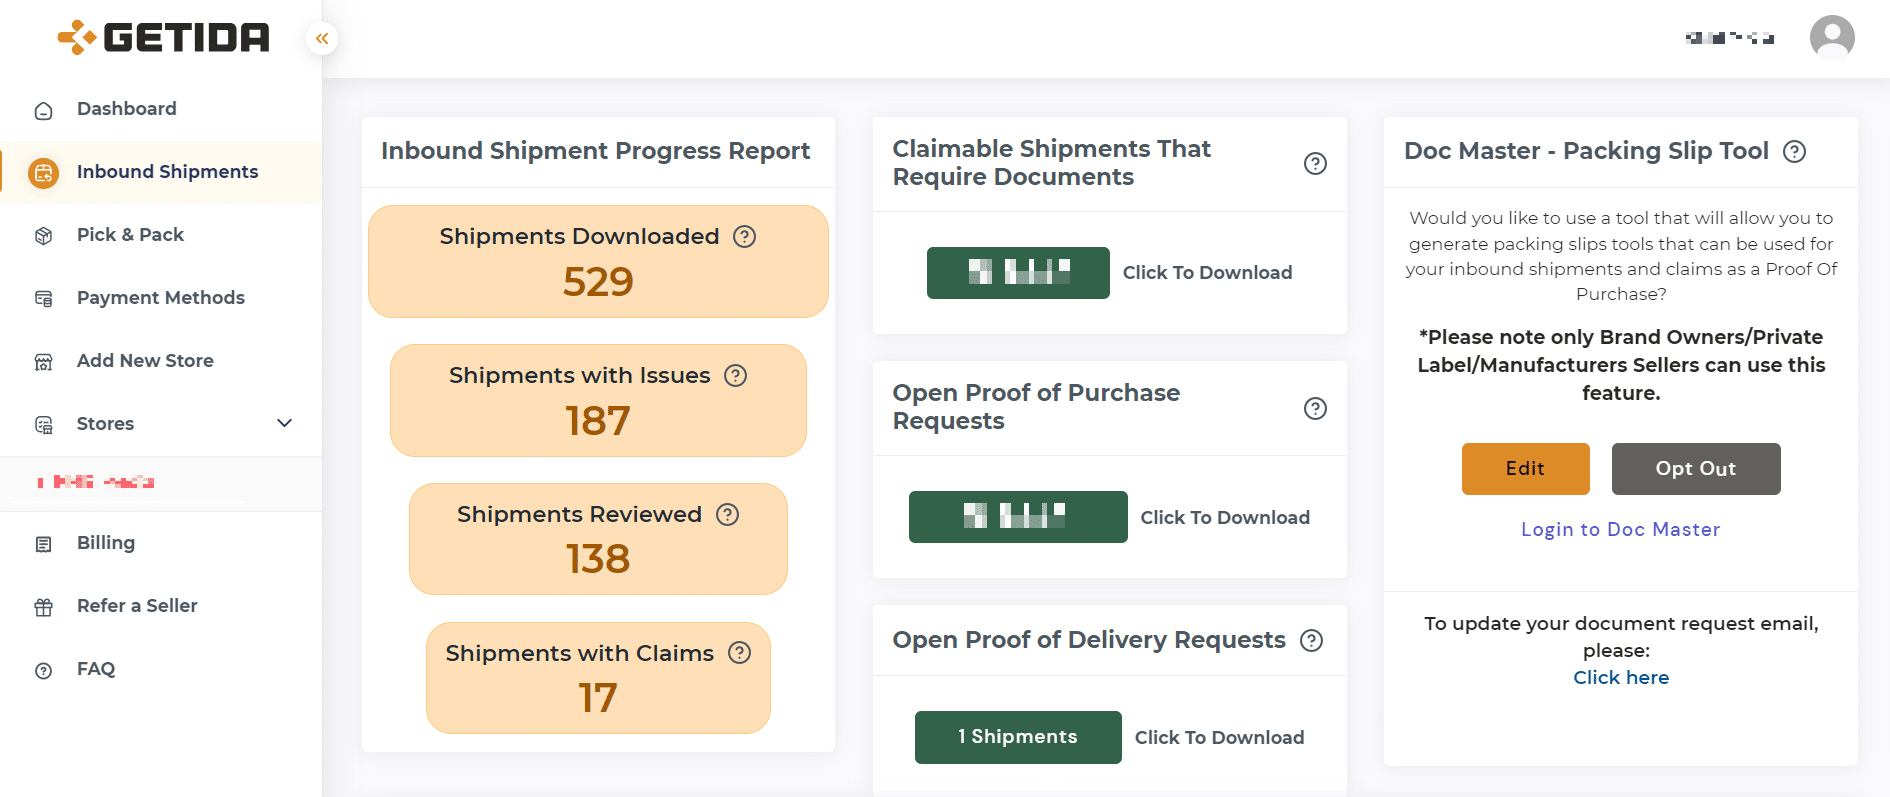The width and height of the screenshot is (1890, 797).
Task: Click help icon beside Shipments with Claims
Action: click(740, 652)
